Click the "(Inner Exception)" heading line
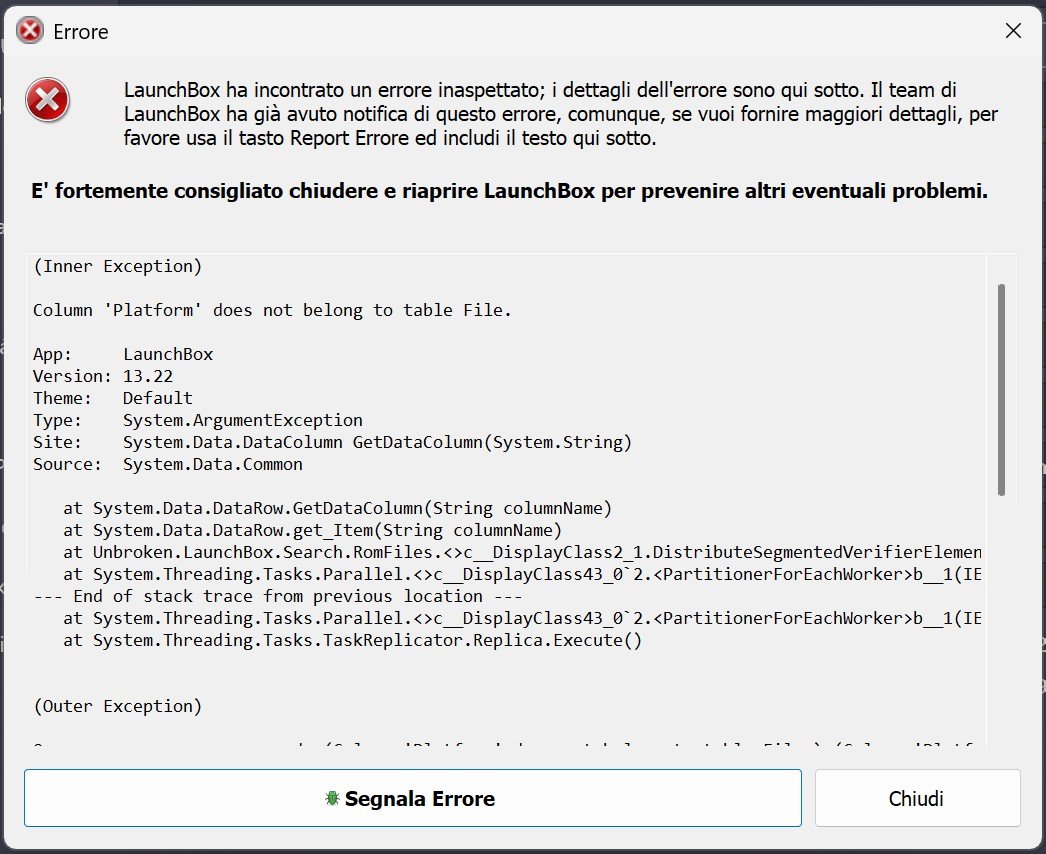Viewport: 1046px width, 854px height. tap(117, 266)
